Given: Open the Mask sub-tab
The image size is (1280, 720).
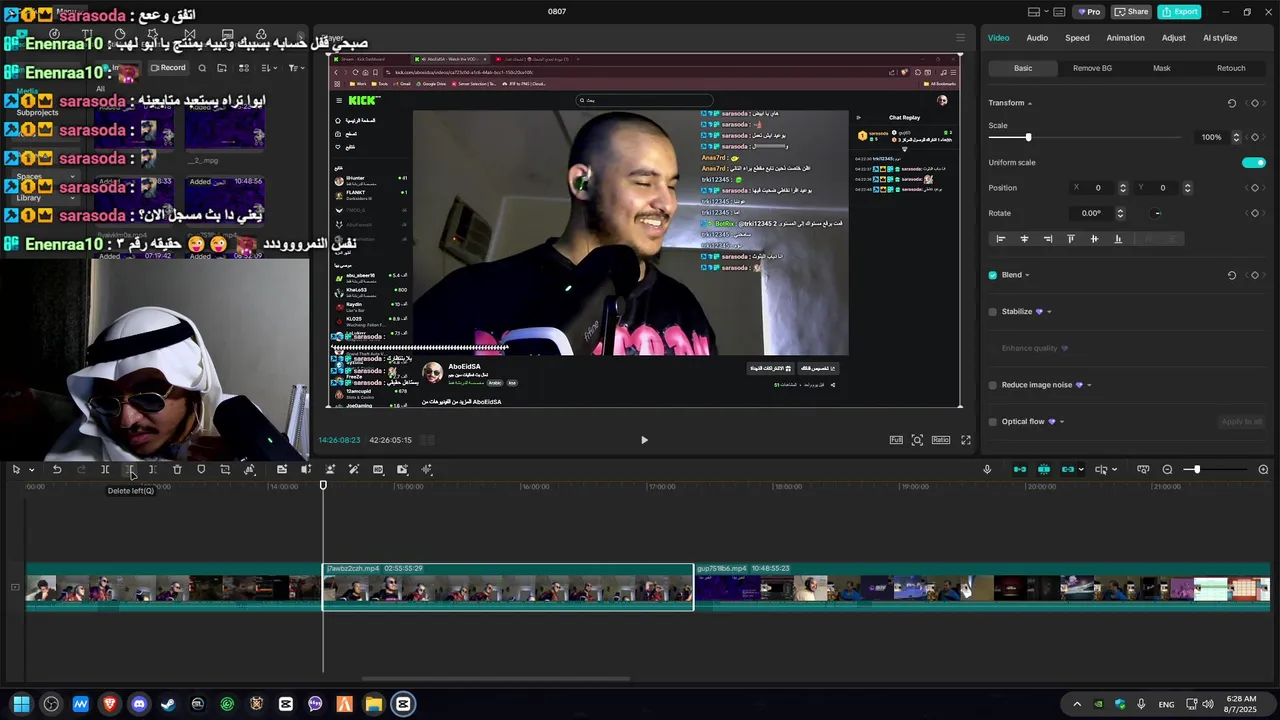Looking at the screenshot, I should tap(1161, 68).
